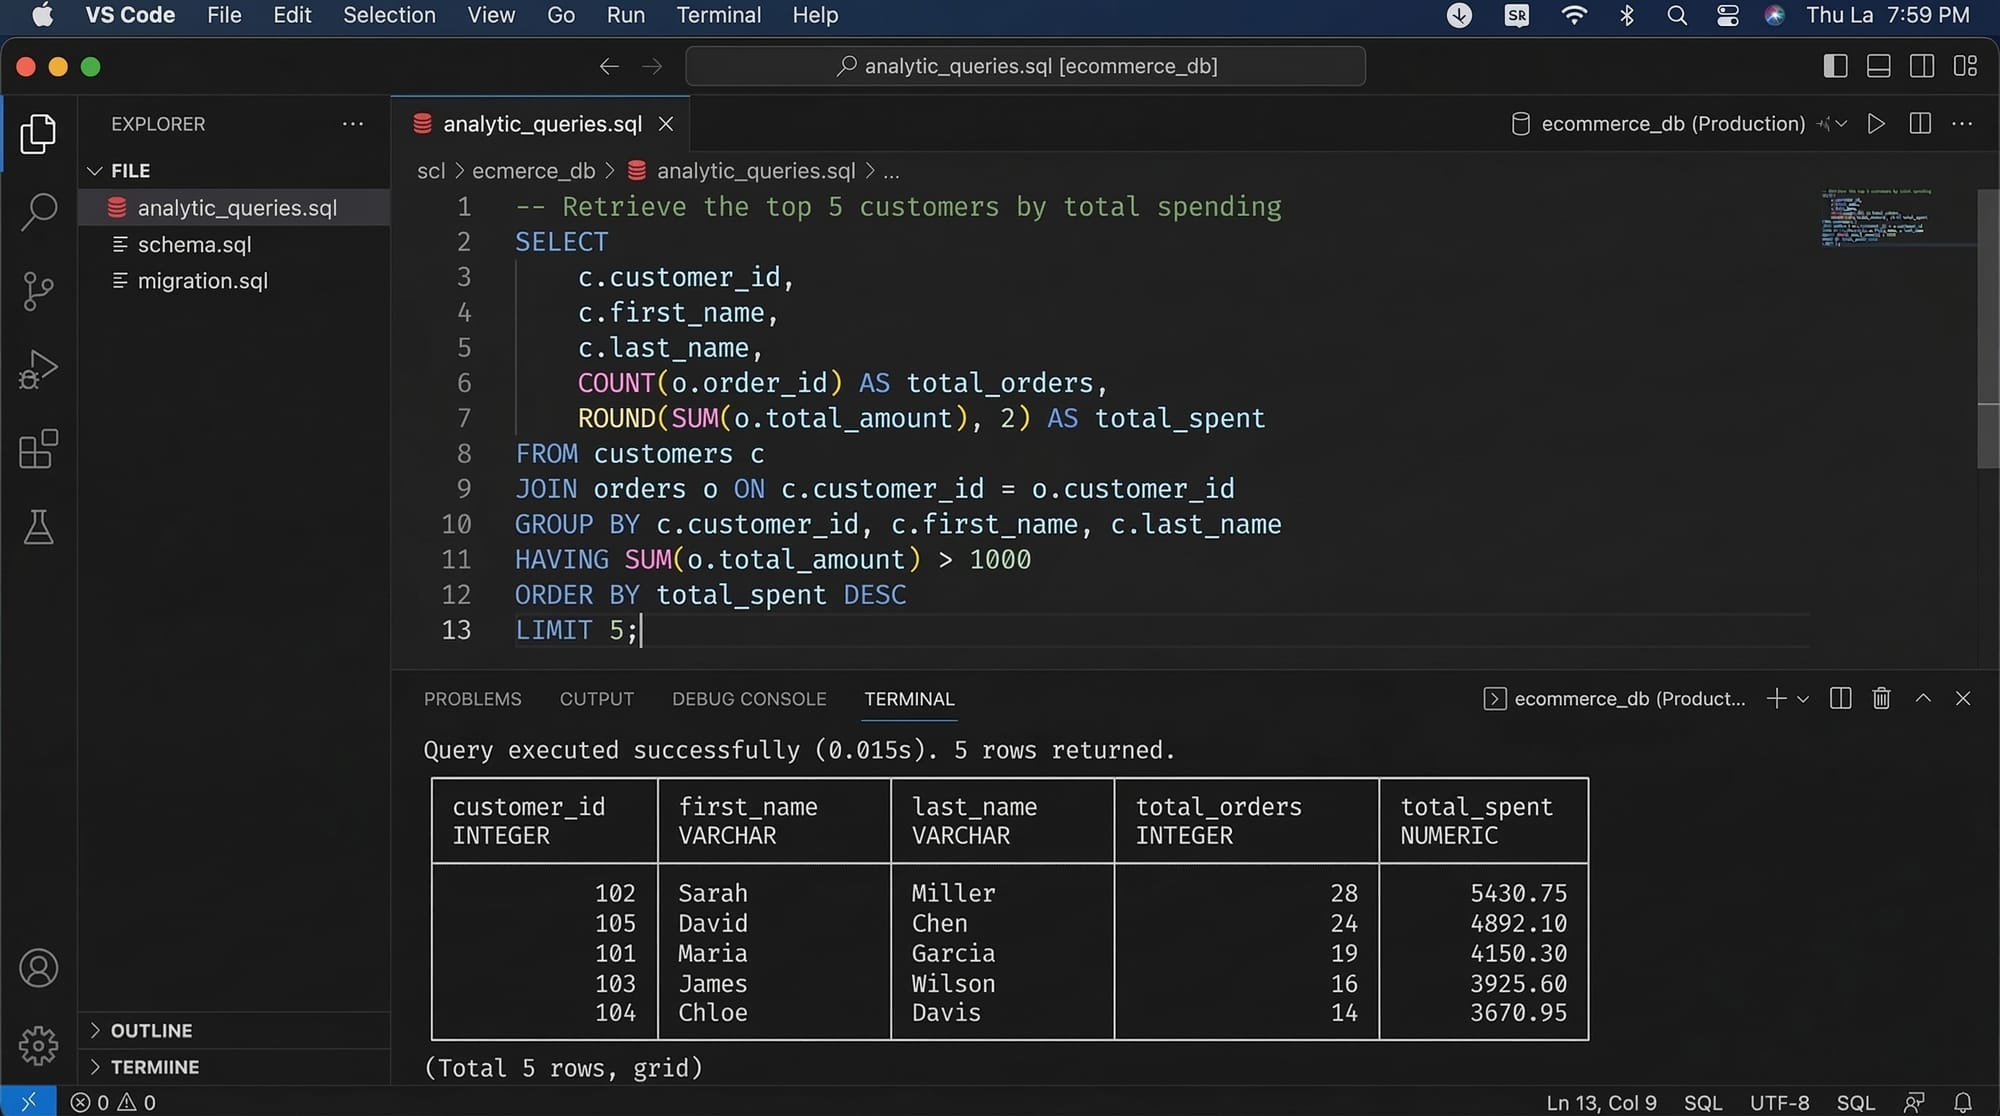Image resolution: width=2000 pixels, height=1116 pixels.
Task: Click the ecommerce_db (Production) connection selector
Action: tap(1672, 124)
